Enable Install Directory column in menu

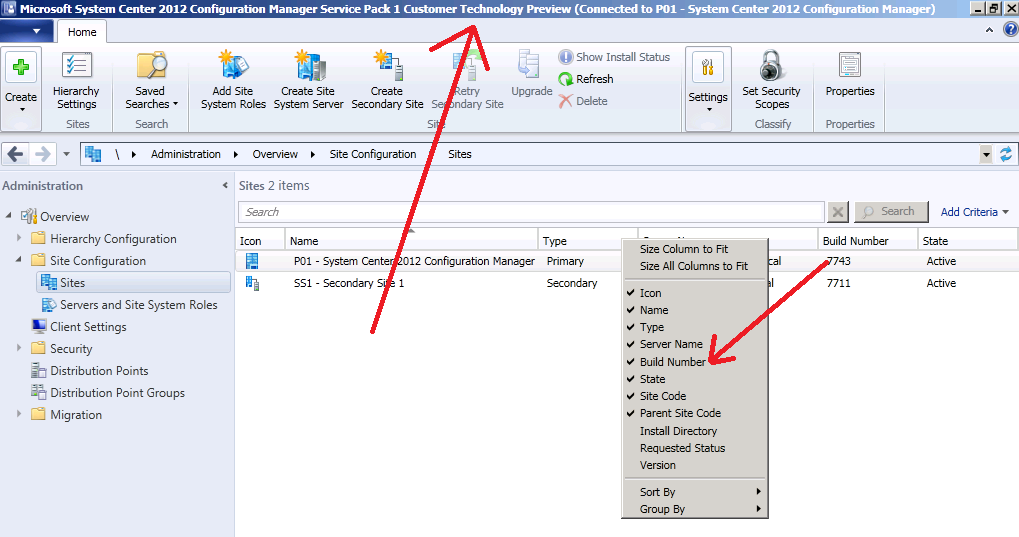[694, 431]
